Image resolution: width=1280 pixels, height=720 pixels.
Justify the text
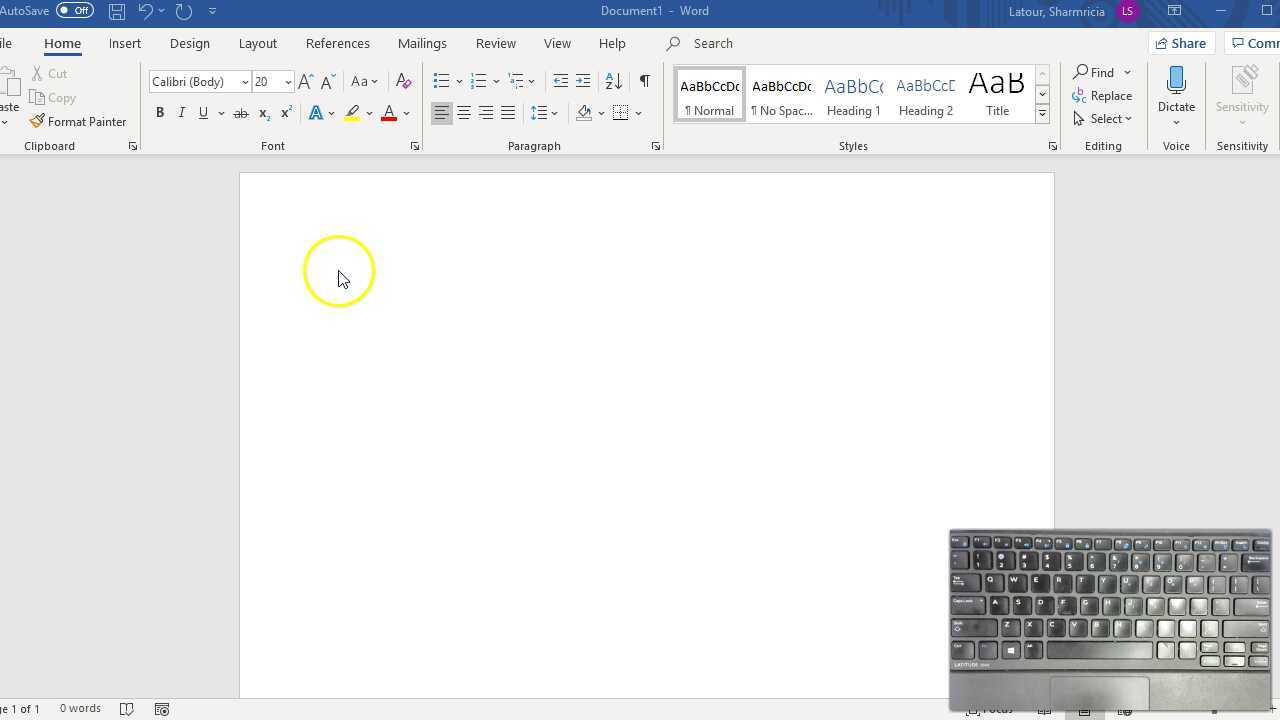(x=508, y=113)
